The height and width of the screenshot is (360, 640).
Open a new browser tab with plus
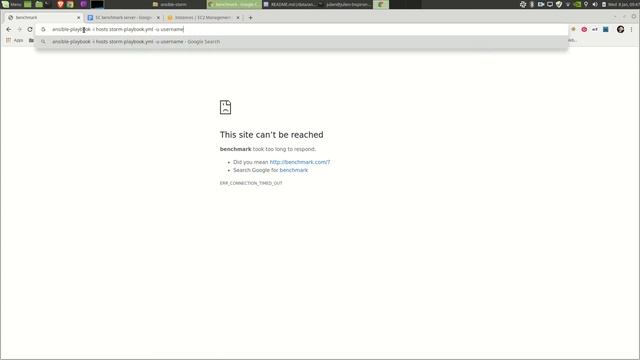[x=250, y=18]
